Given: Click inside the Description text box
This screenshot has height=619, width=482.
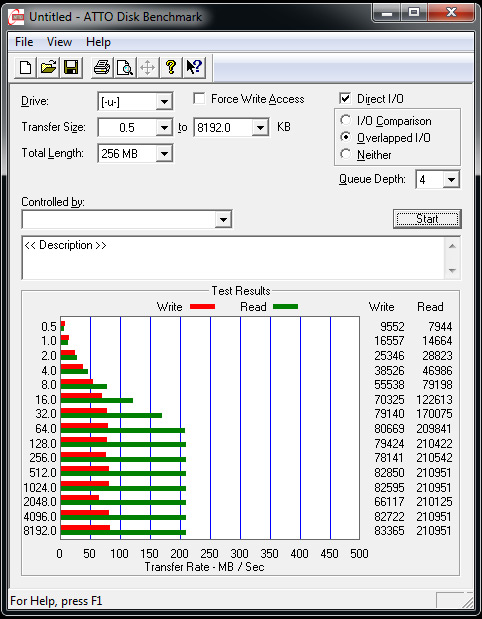Looking at the screenshot, I should (233, 258).
